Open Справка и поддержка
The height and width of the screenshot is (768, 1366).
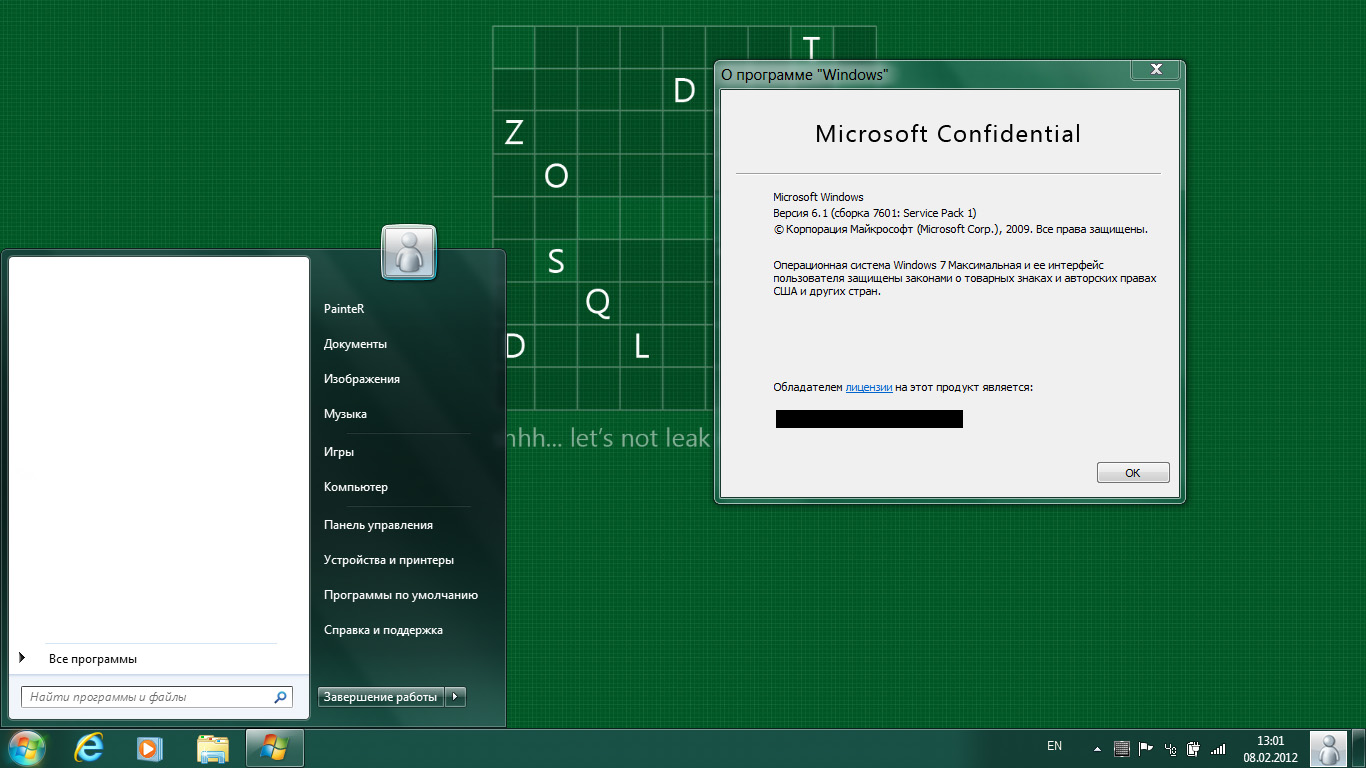tap(383, 630)
